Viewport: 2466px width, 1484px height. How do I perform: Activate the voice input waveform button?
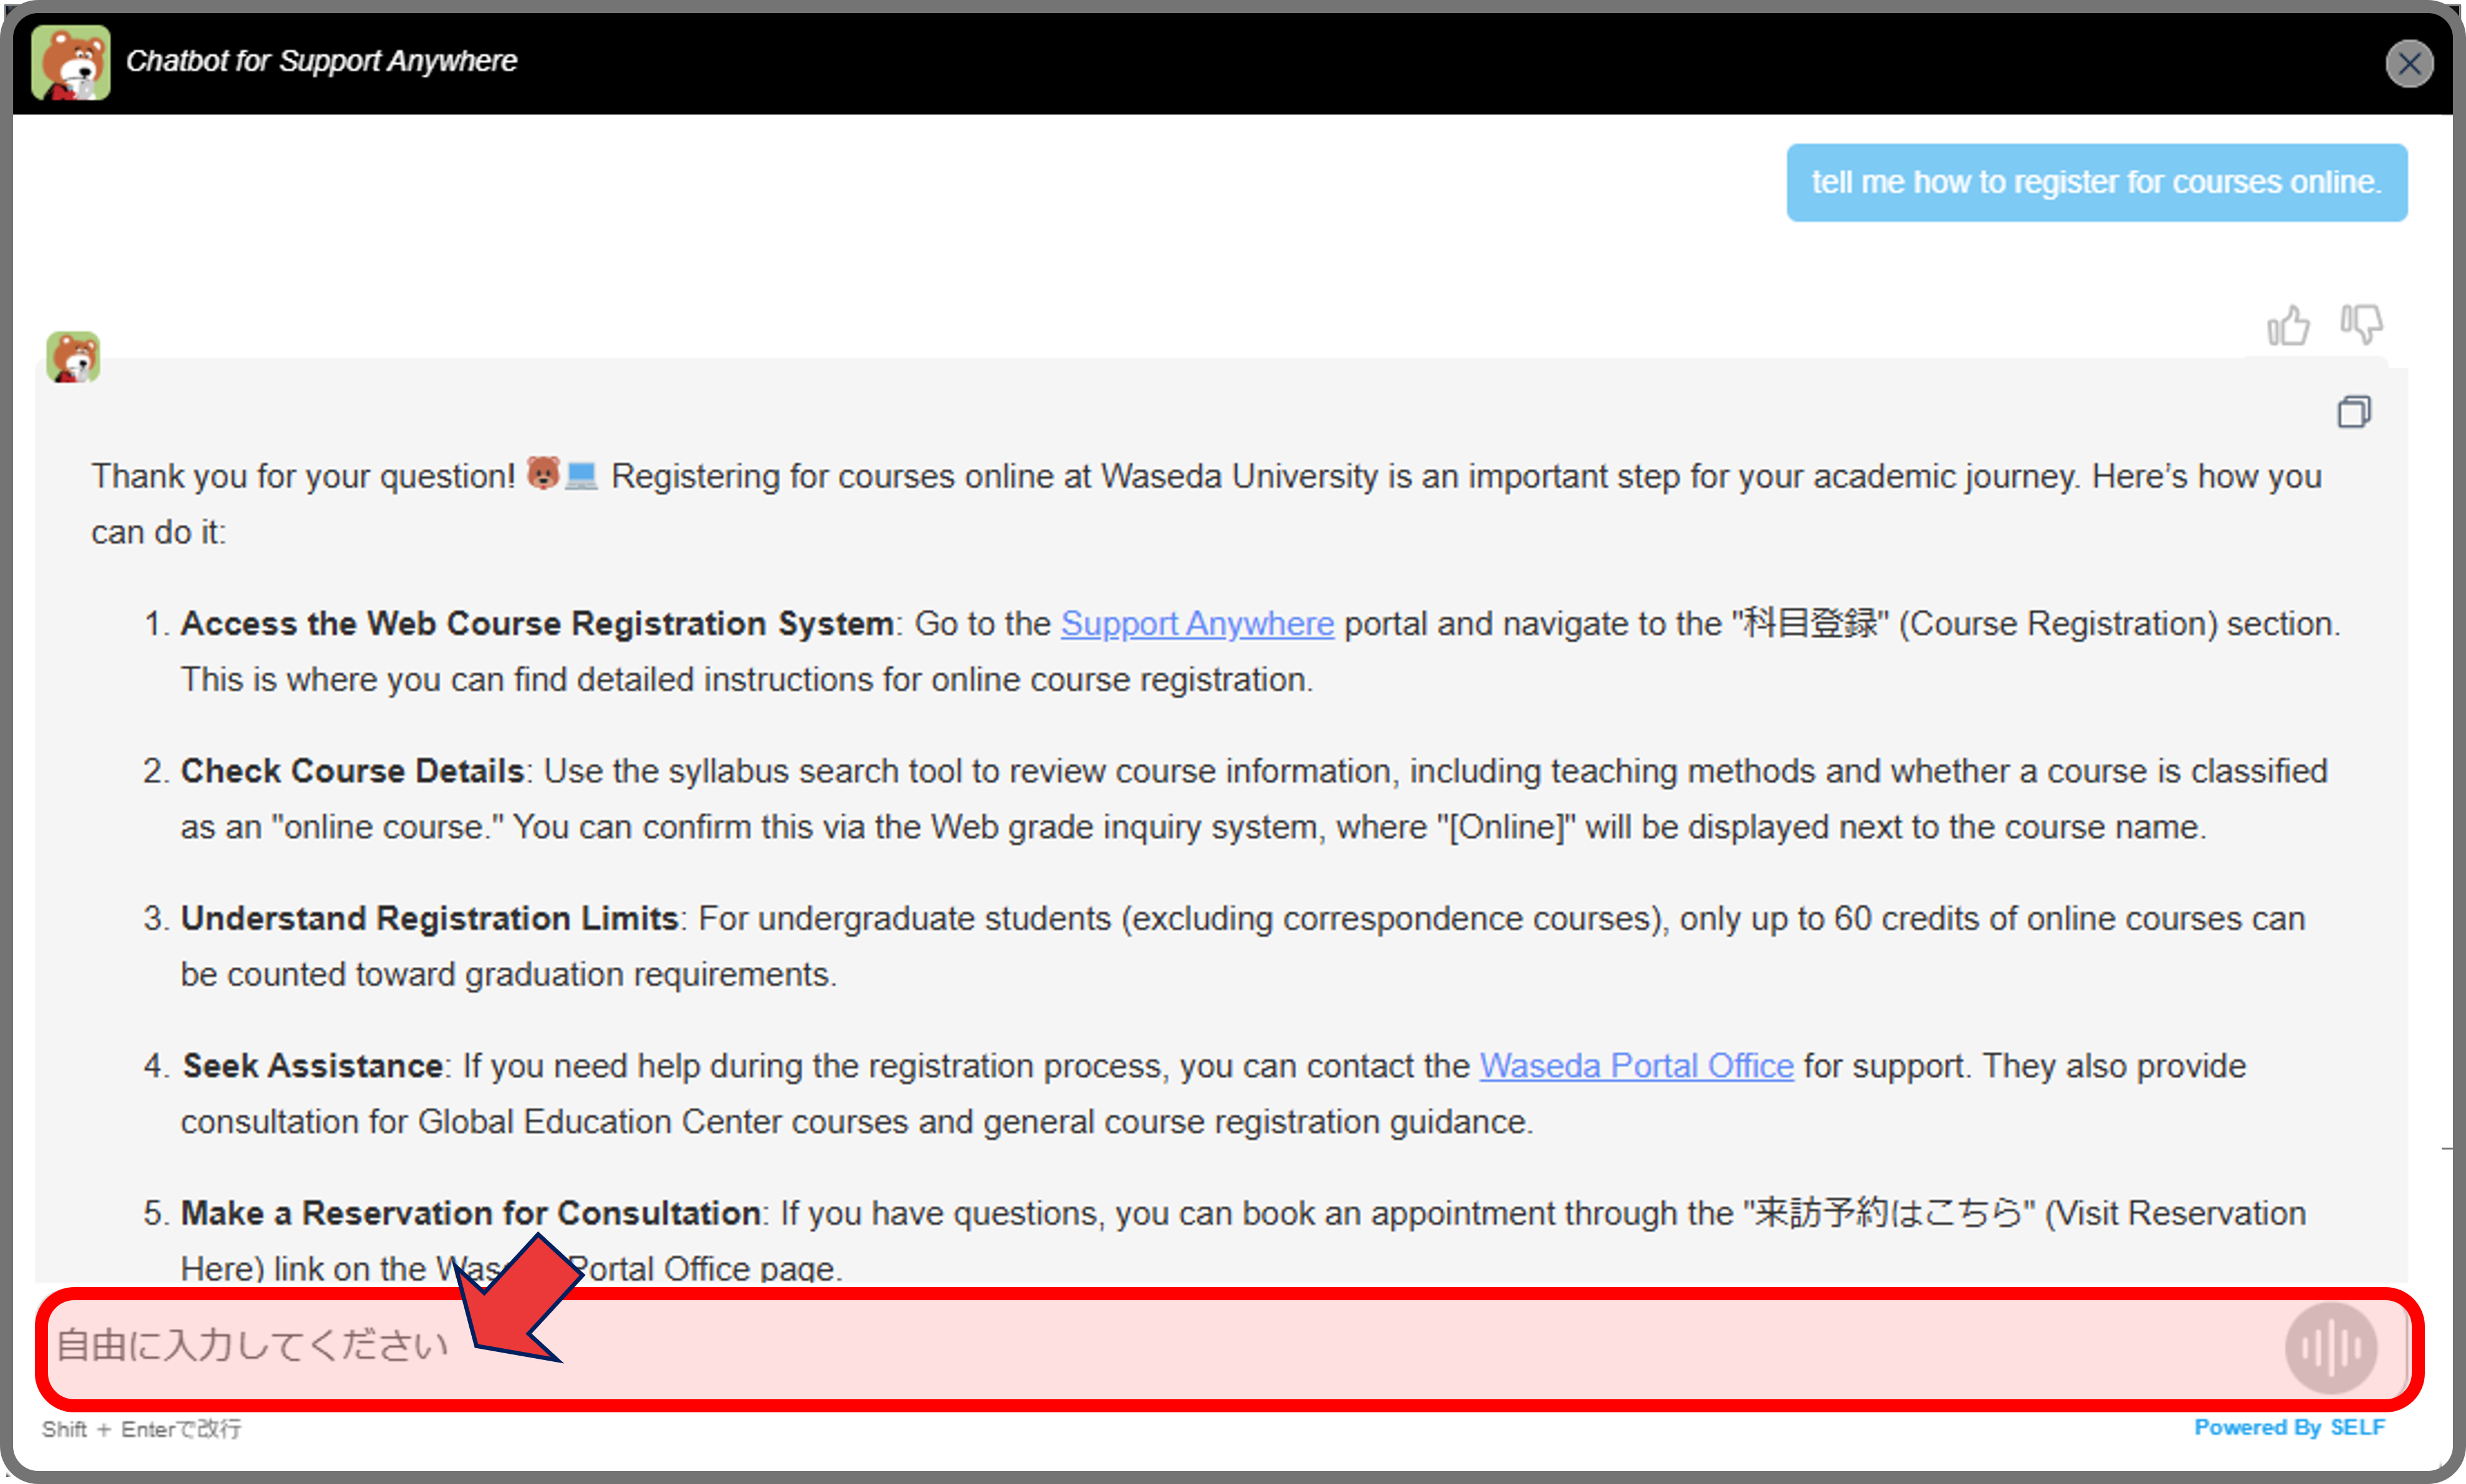click(x=2331, y=1348)
